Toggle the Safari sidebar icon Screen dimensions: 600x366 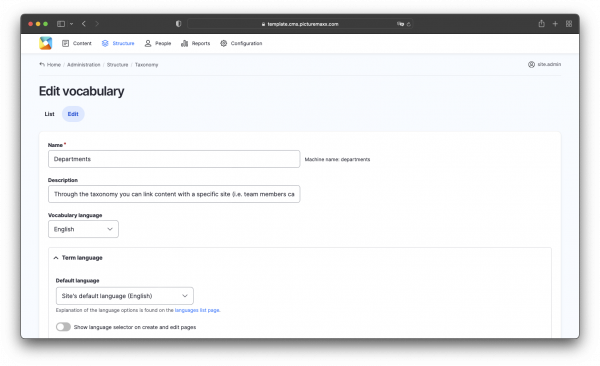point(61,24)
